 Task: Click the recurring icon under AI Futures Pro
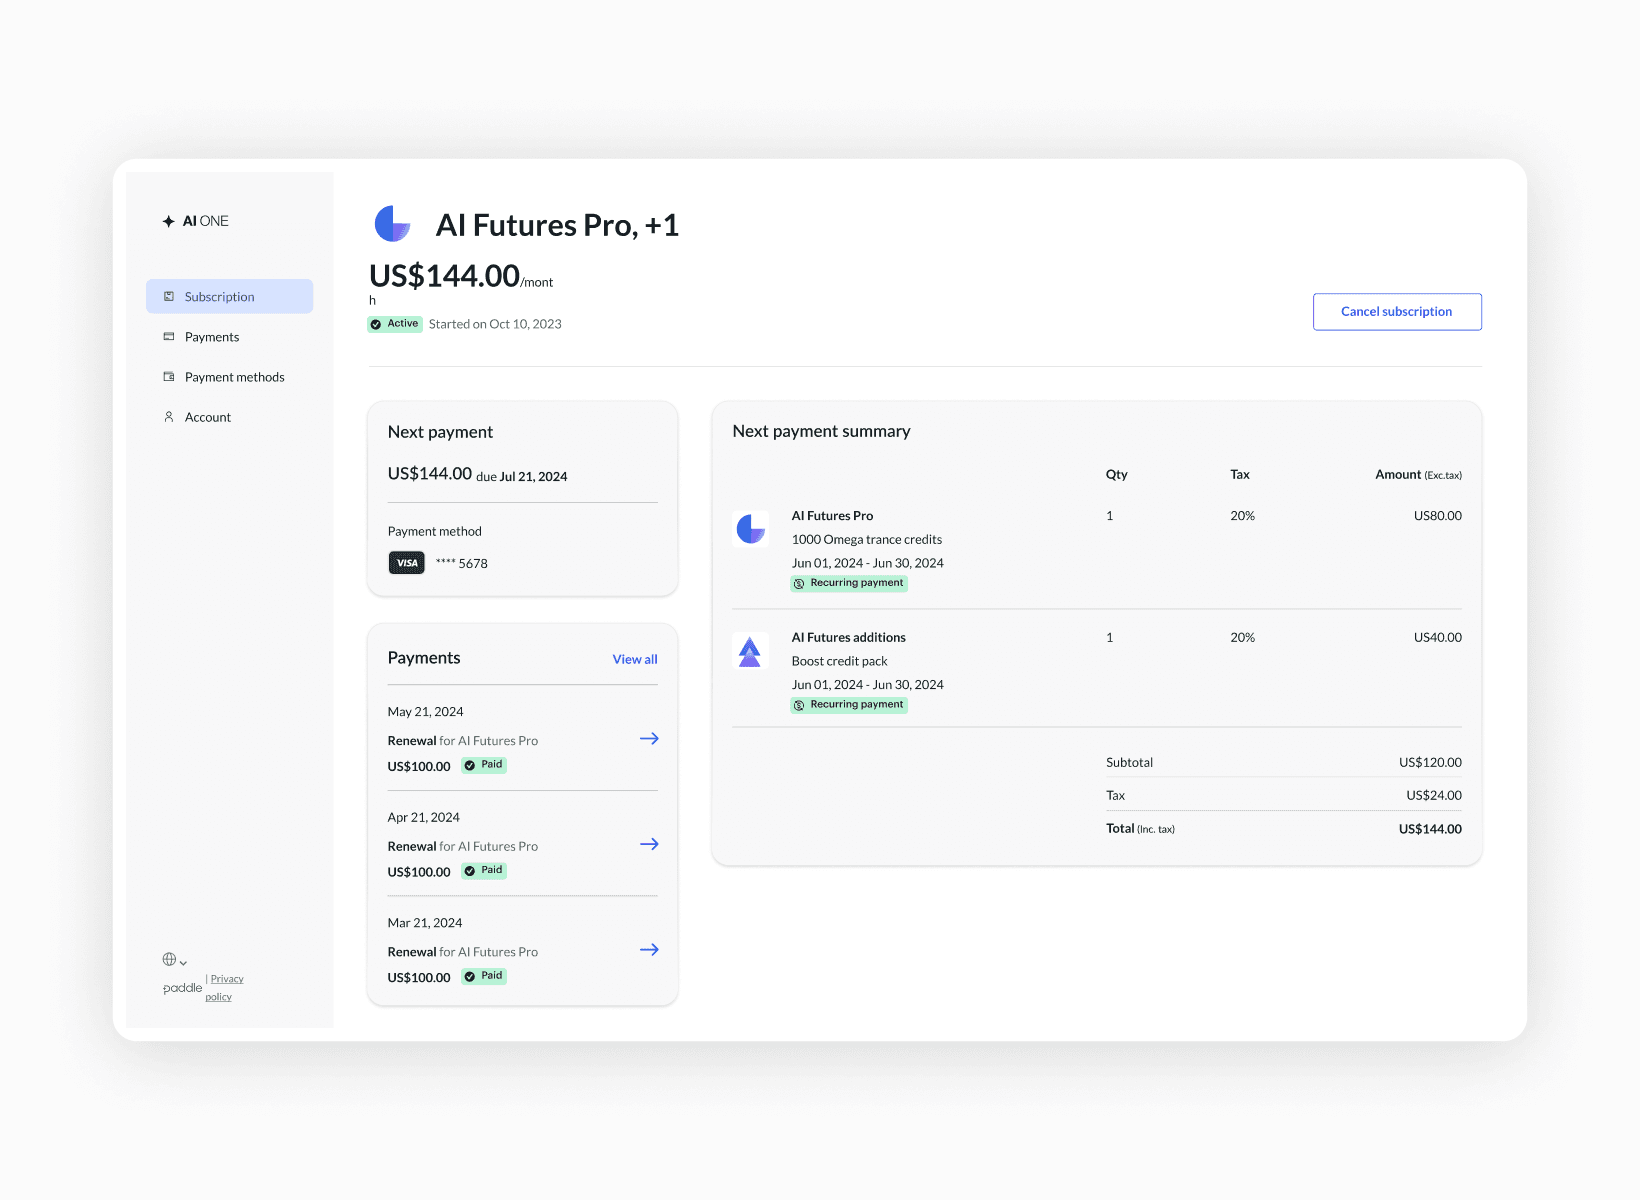point(799,583)
